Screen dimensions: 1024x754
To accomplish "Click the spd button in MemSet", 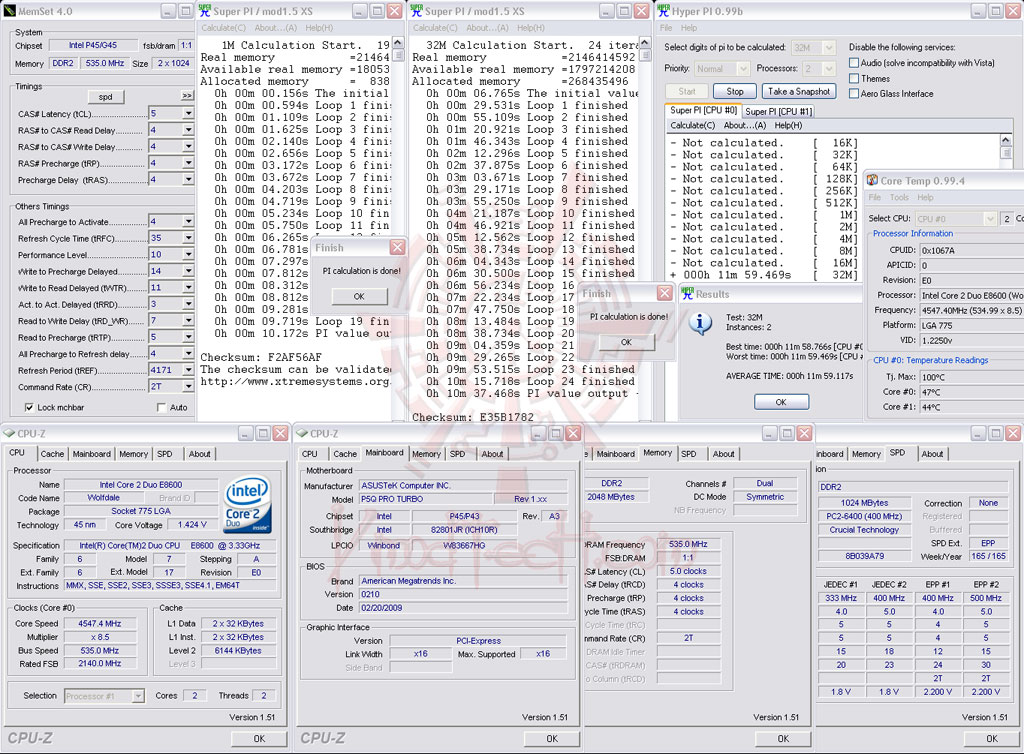I will tap(105, 96).
